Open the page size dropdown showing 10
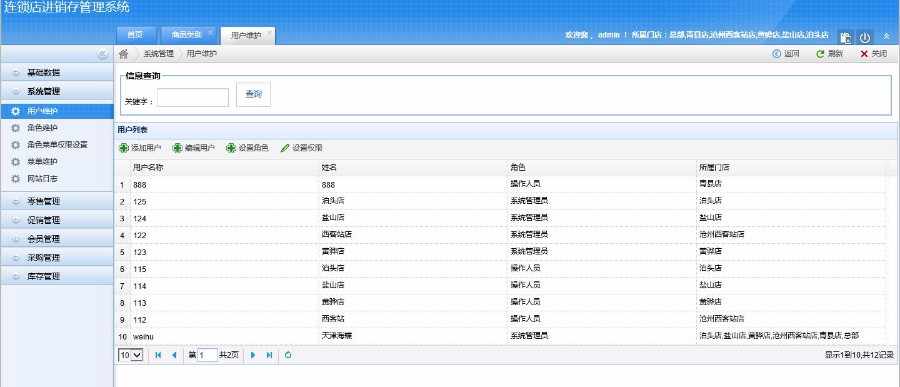 pyautogui.click(x=130, y=355)
